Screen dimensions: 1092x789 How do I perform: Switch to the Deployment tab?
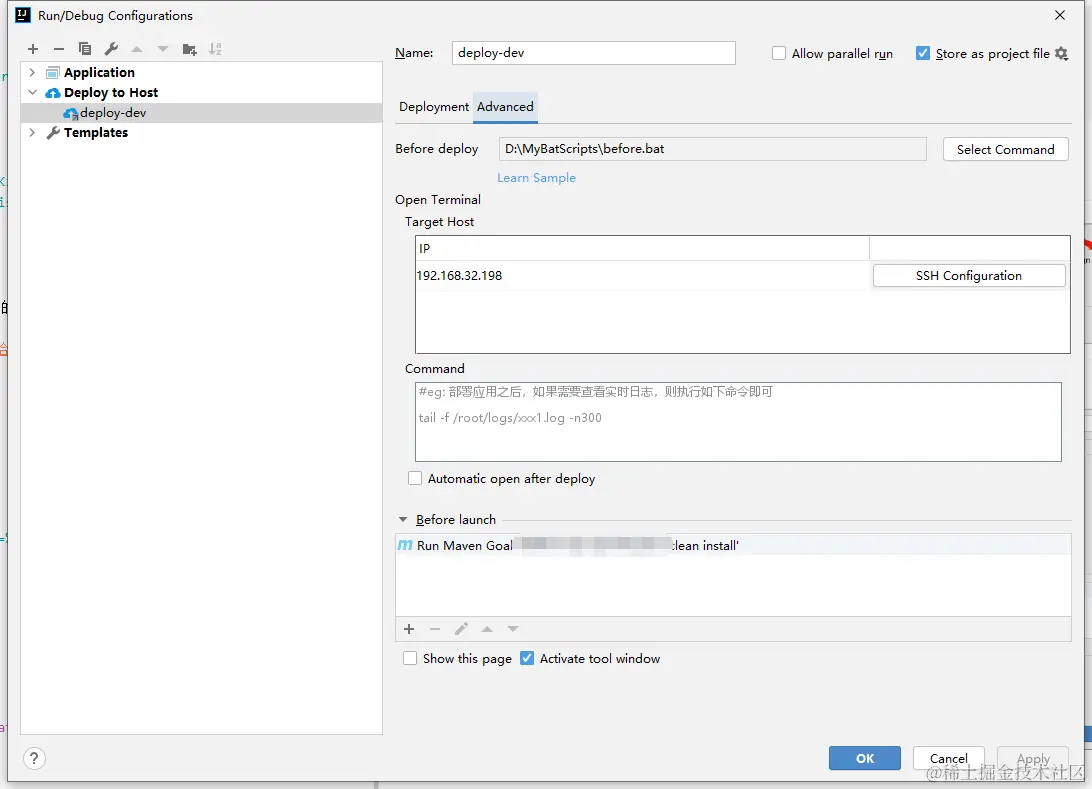434,107
